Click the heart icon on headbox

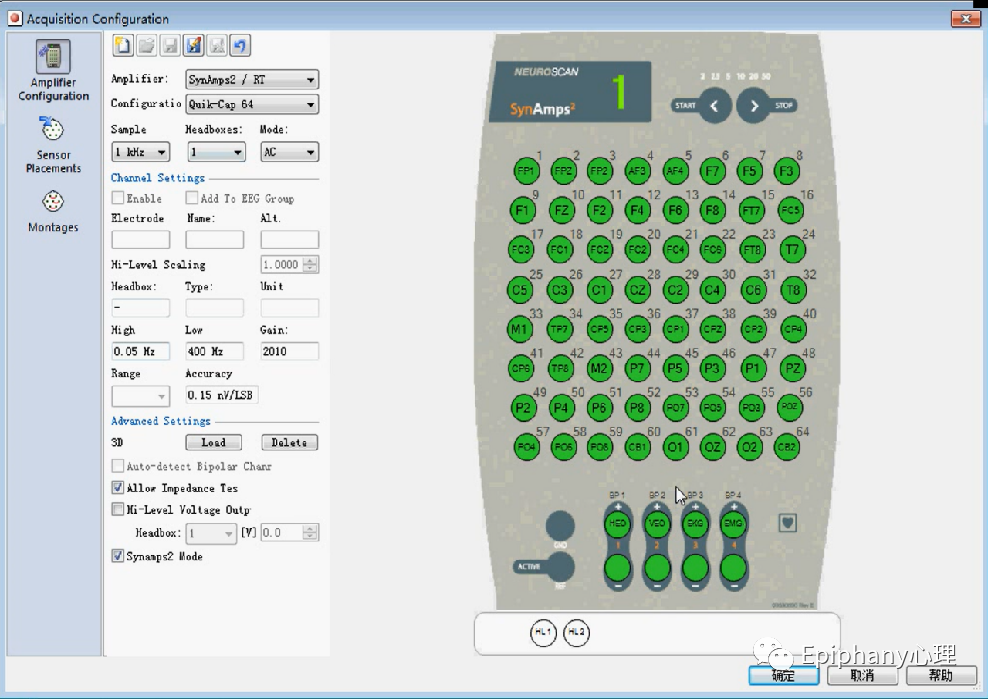(x=788, y=522)
